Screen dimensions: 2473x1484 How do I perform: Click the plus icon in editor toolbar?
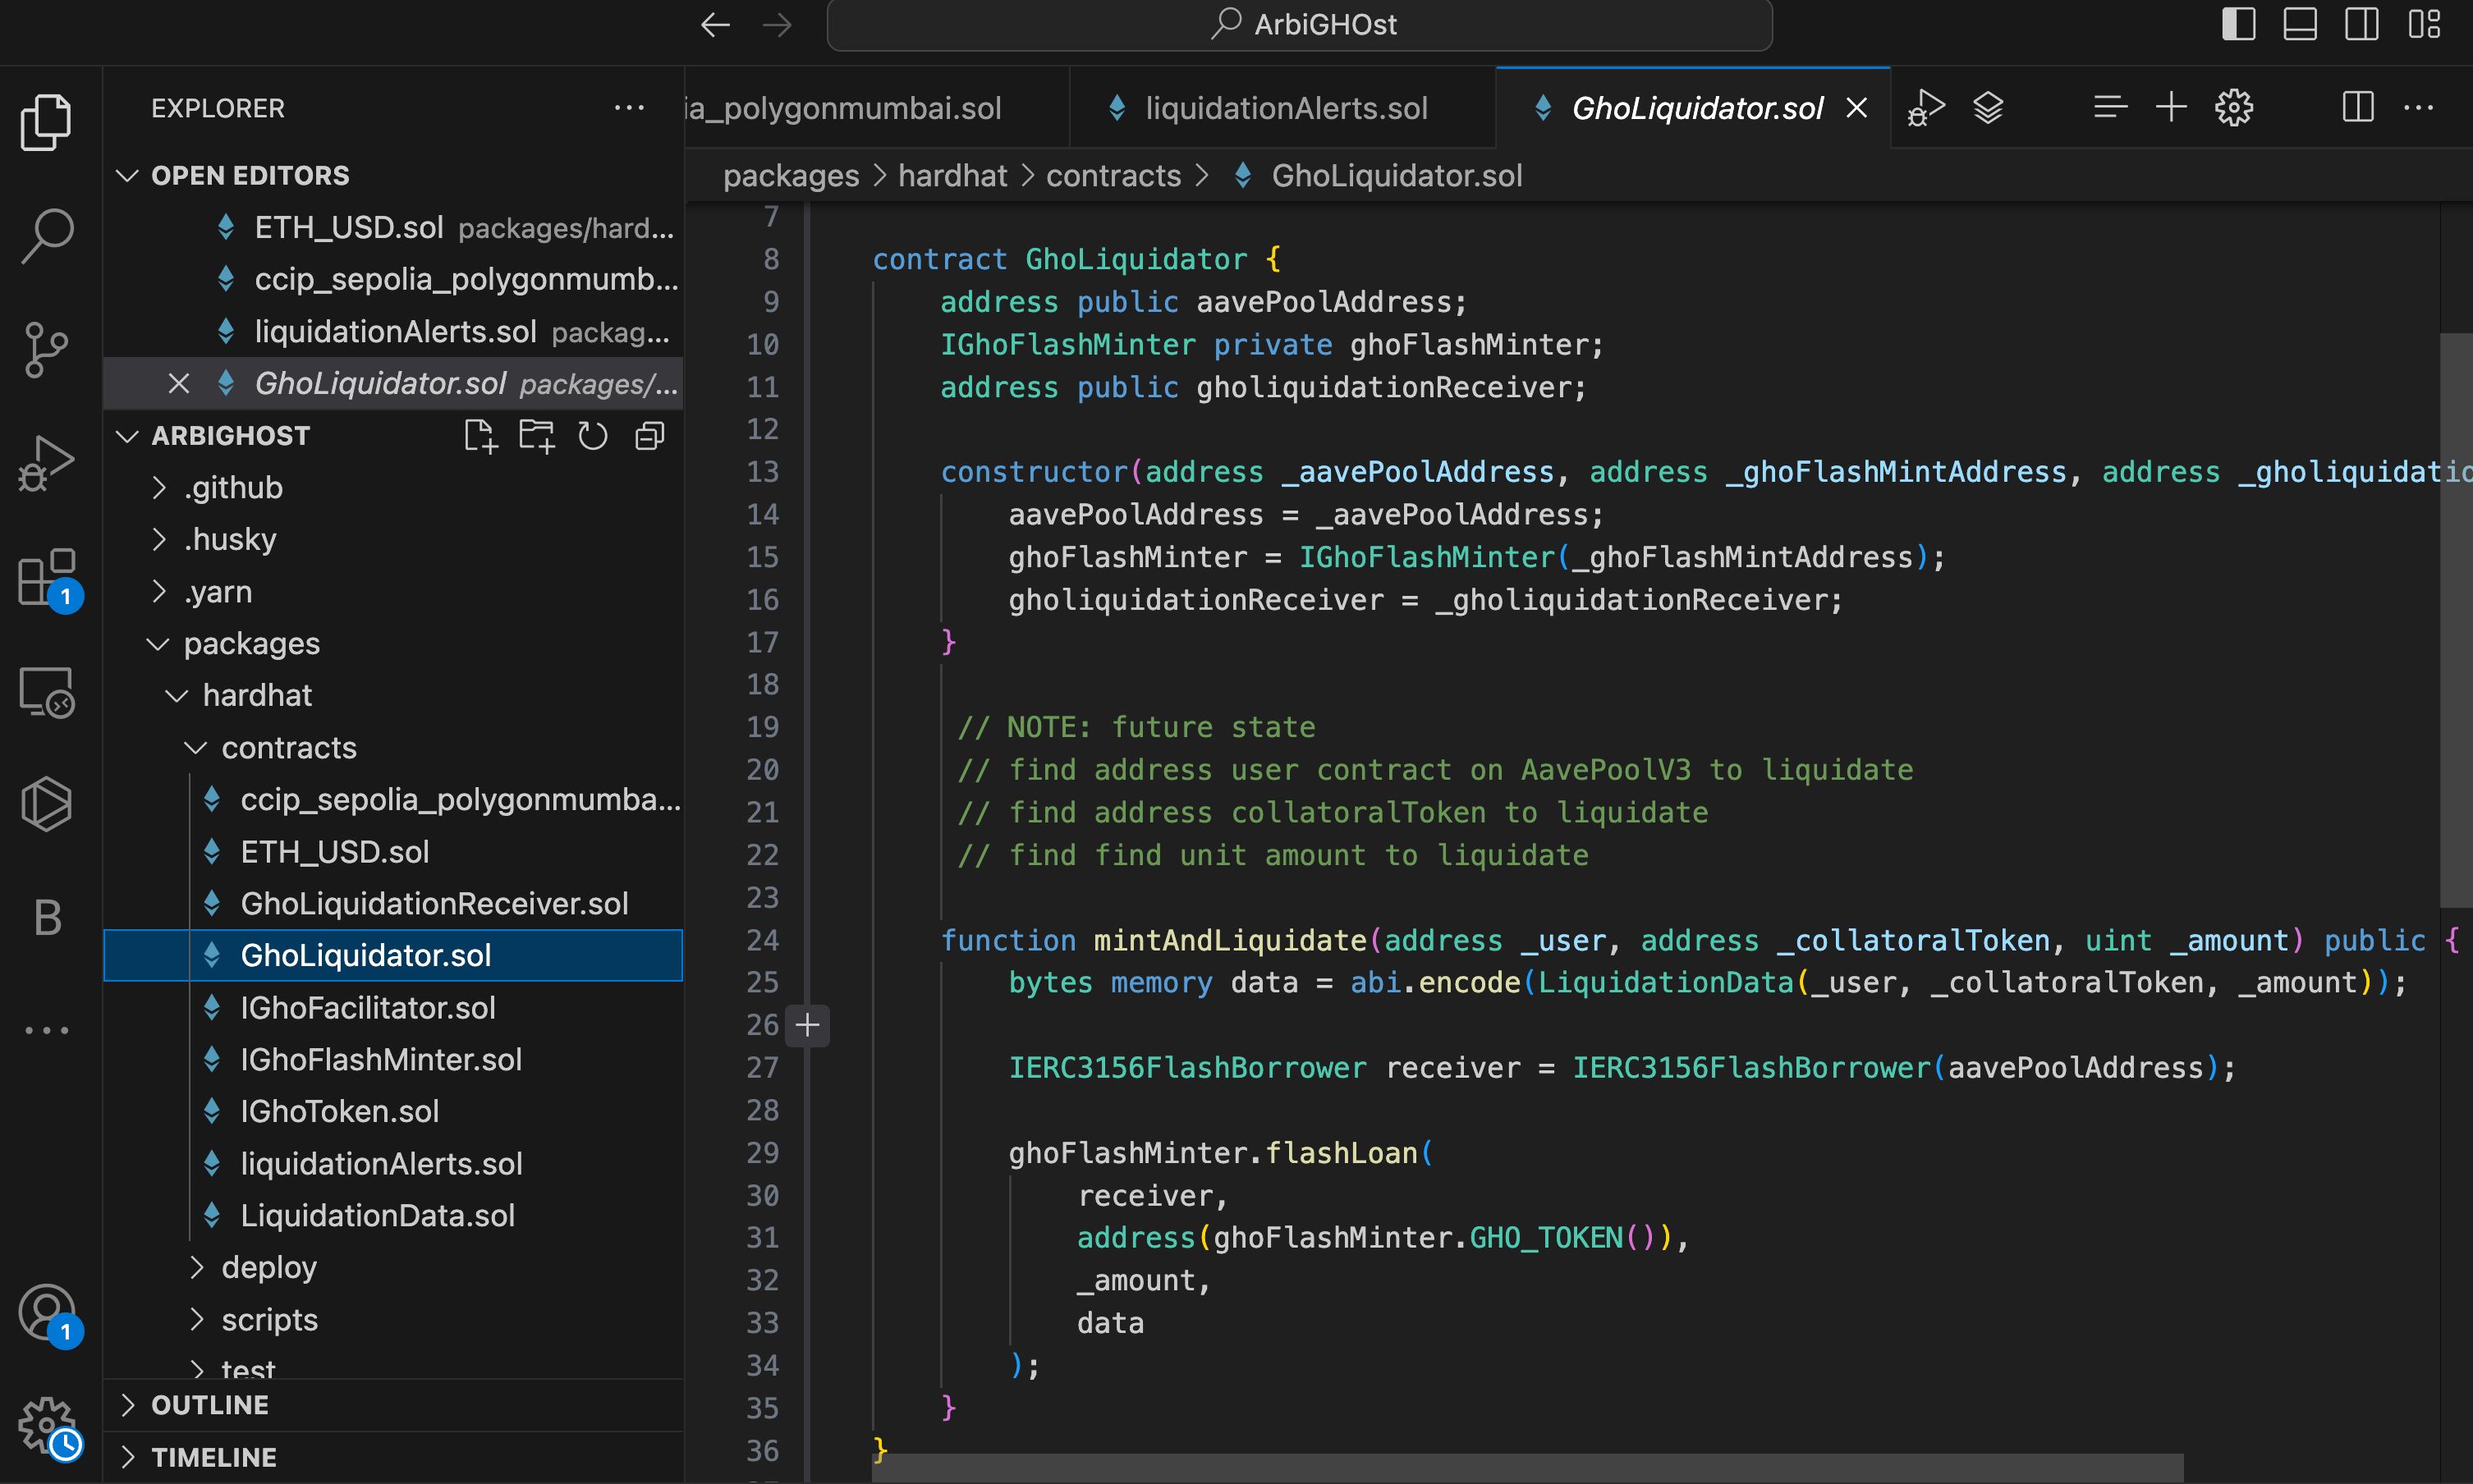click(2171, 107)
